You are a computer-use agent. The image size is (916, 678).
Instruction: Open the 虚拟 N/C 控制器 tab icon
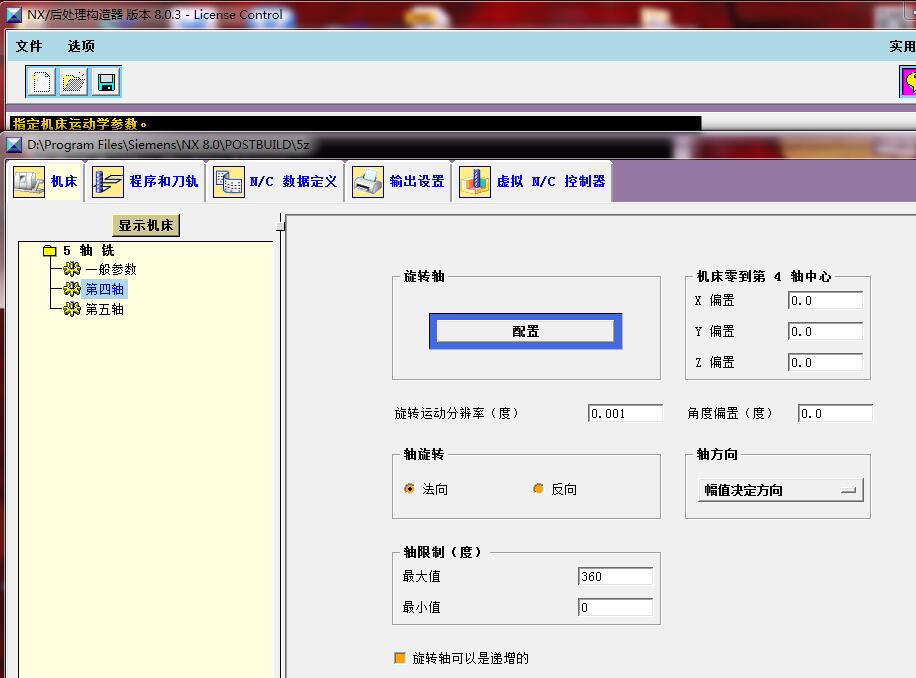point(473,180)
